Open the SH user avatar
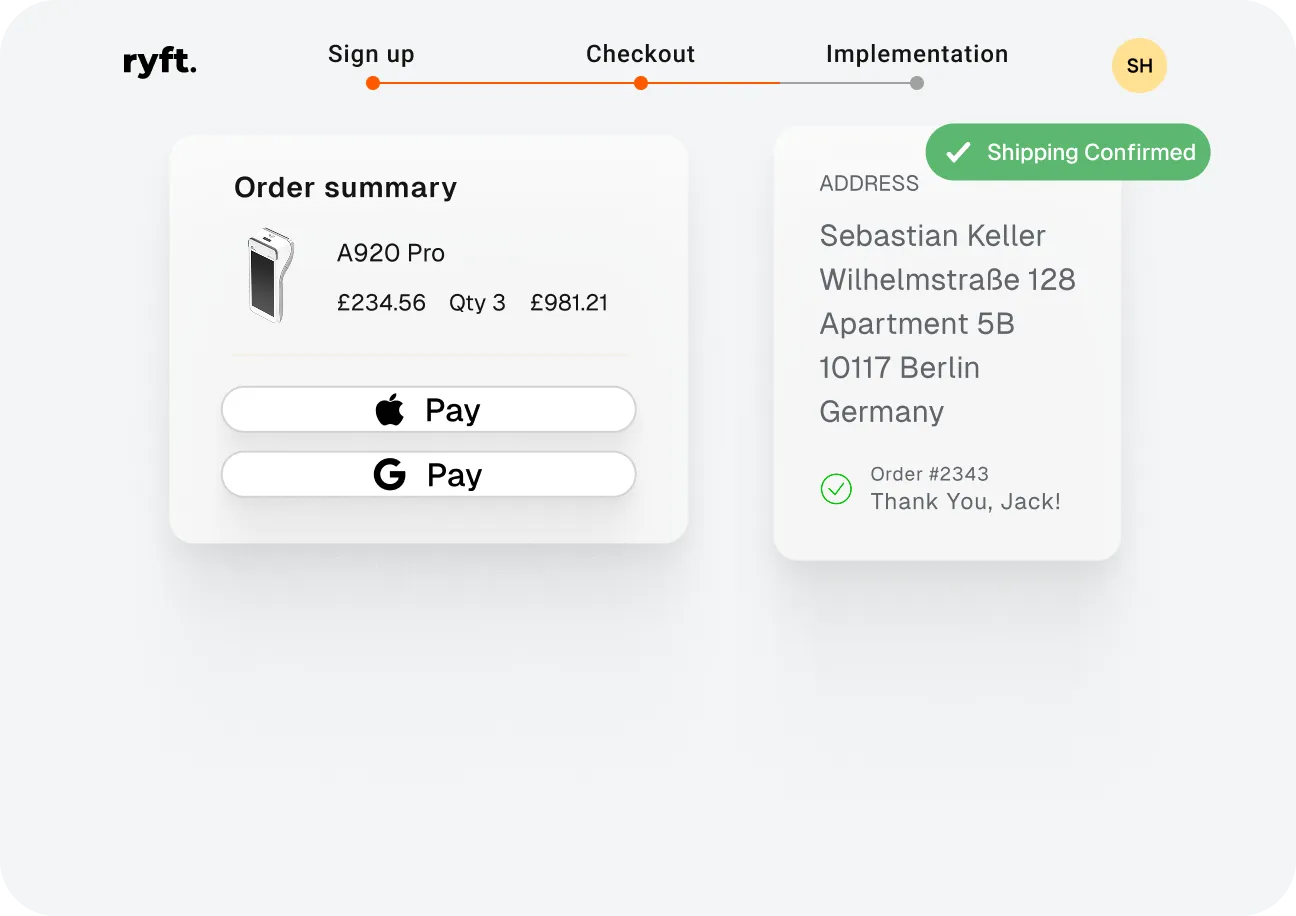The height and width of the screenshot is (916, 1296). pyautogui.click(x=1139, y=66)
